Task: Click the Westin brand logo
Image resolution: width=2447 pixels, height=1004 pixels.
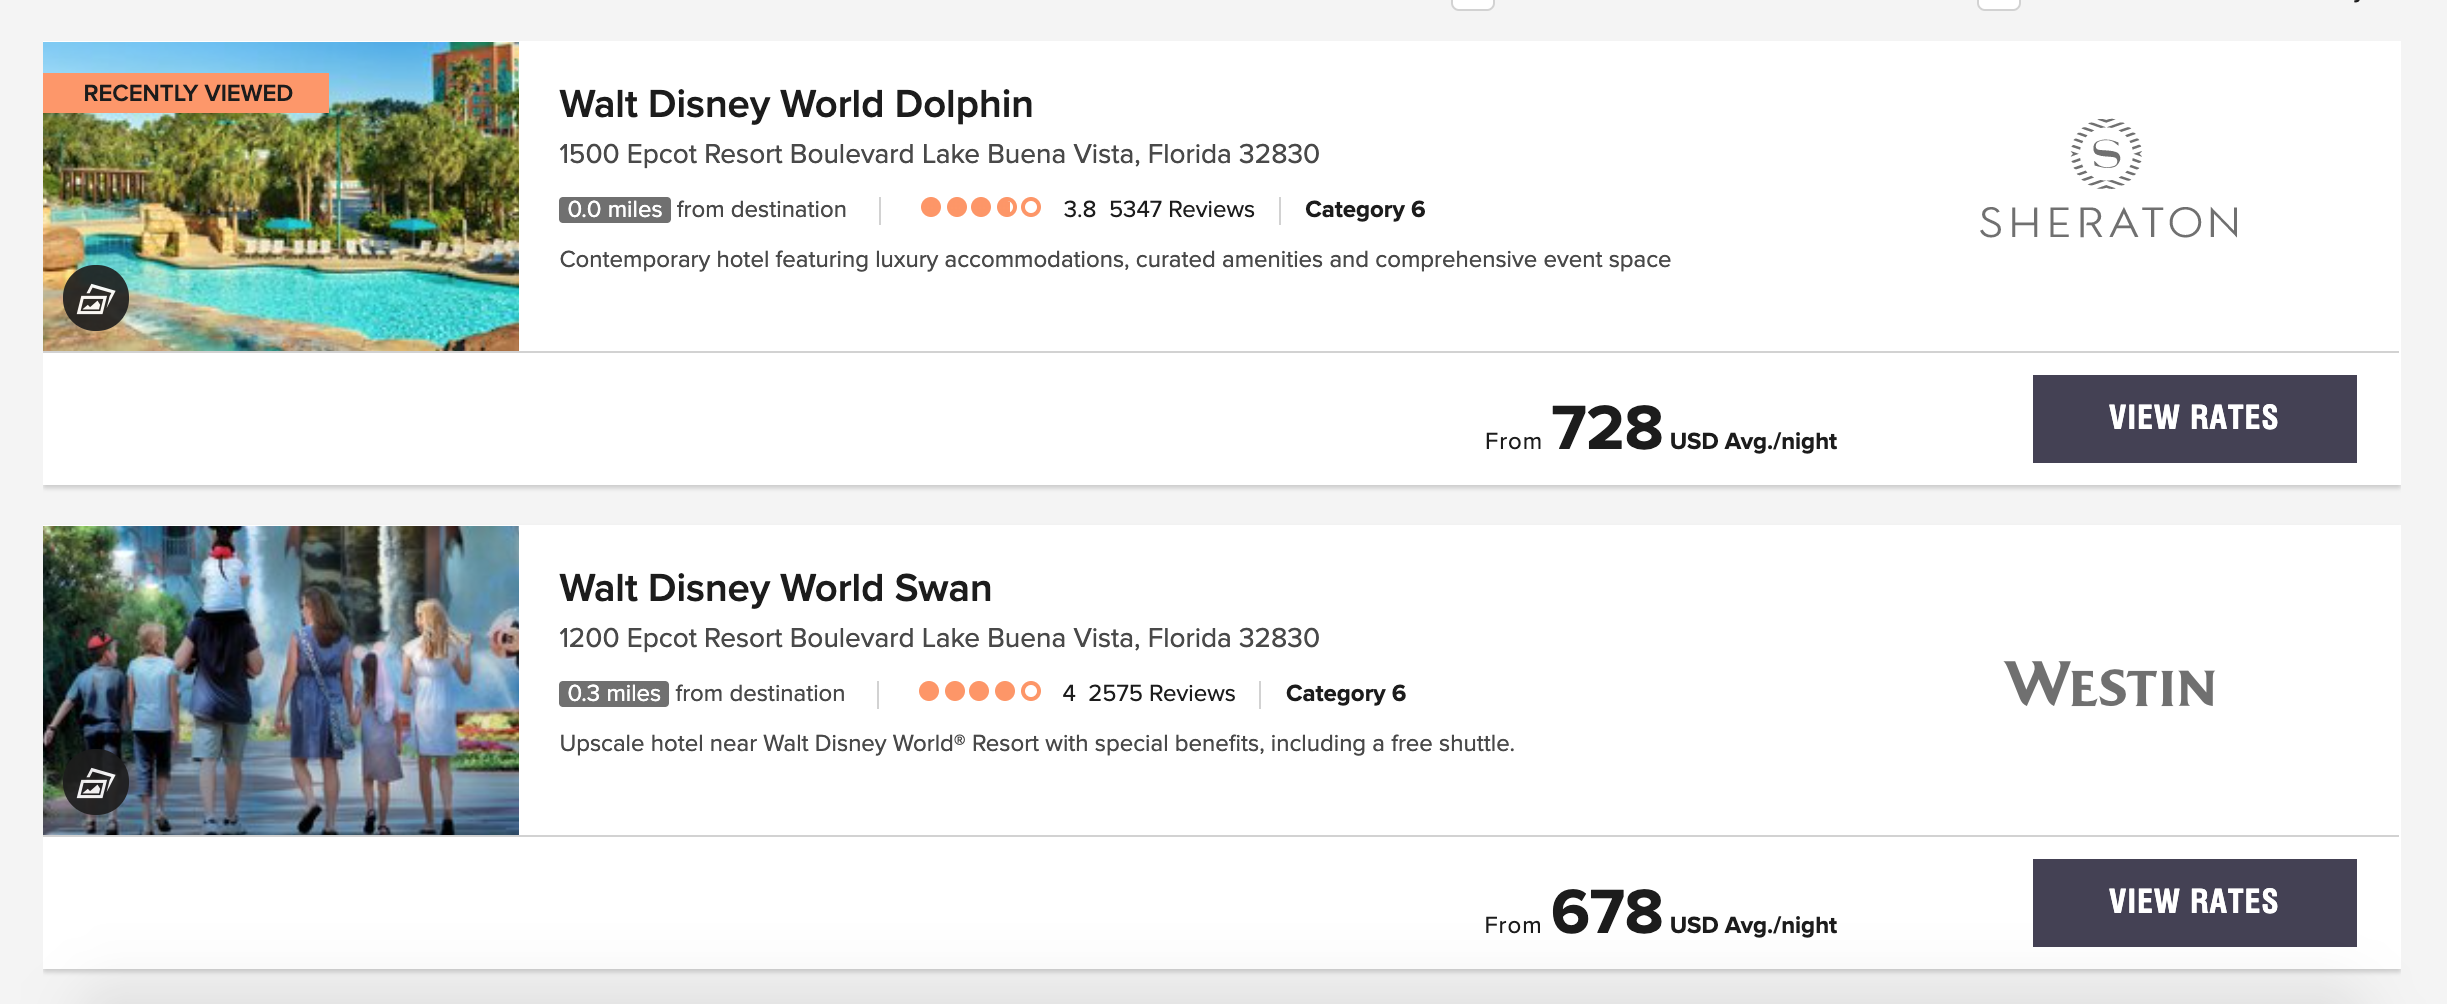Action: [2109, 685]
